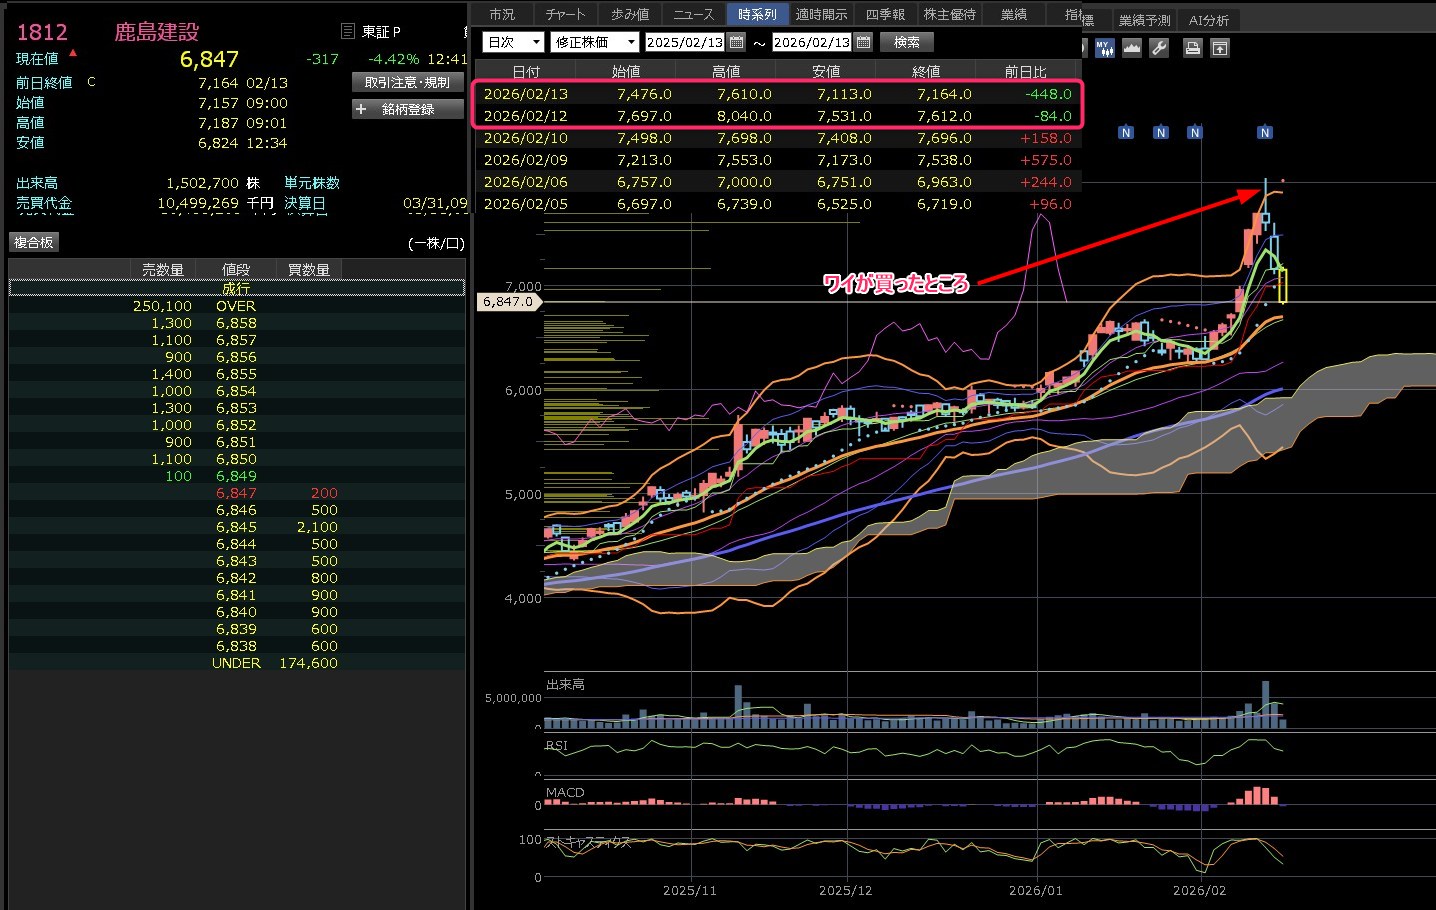Open the 四季報 tab
1436x910 pixels.
pos(885,14)
